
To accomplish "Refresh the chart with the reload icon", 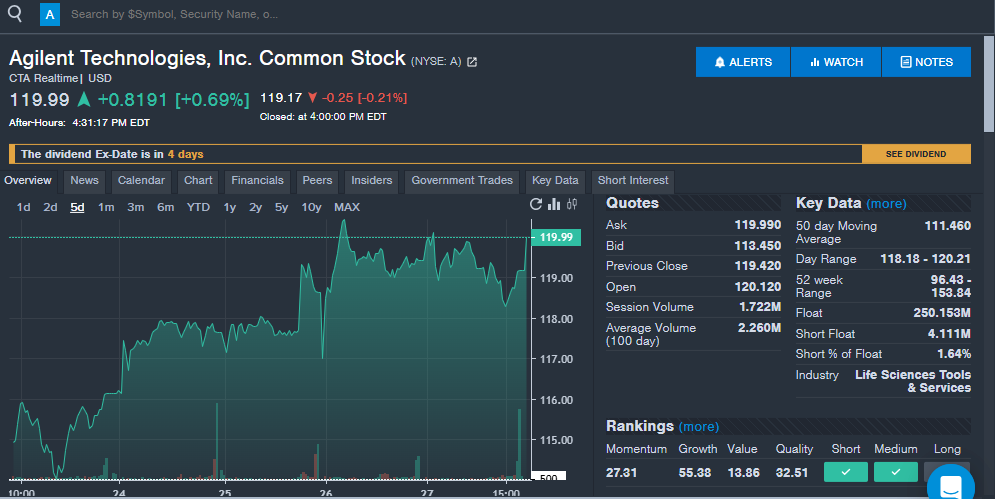I will [x=536, y=204].
